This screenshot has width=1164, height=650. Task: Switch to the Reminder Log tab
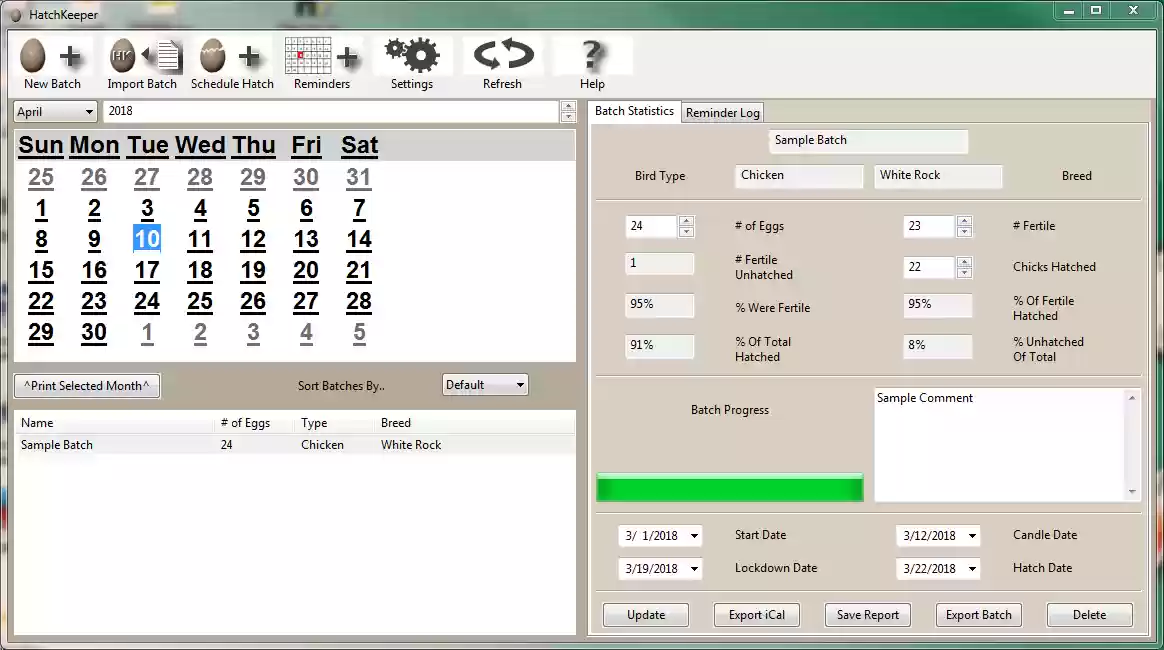click(x=722, y=112)
